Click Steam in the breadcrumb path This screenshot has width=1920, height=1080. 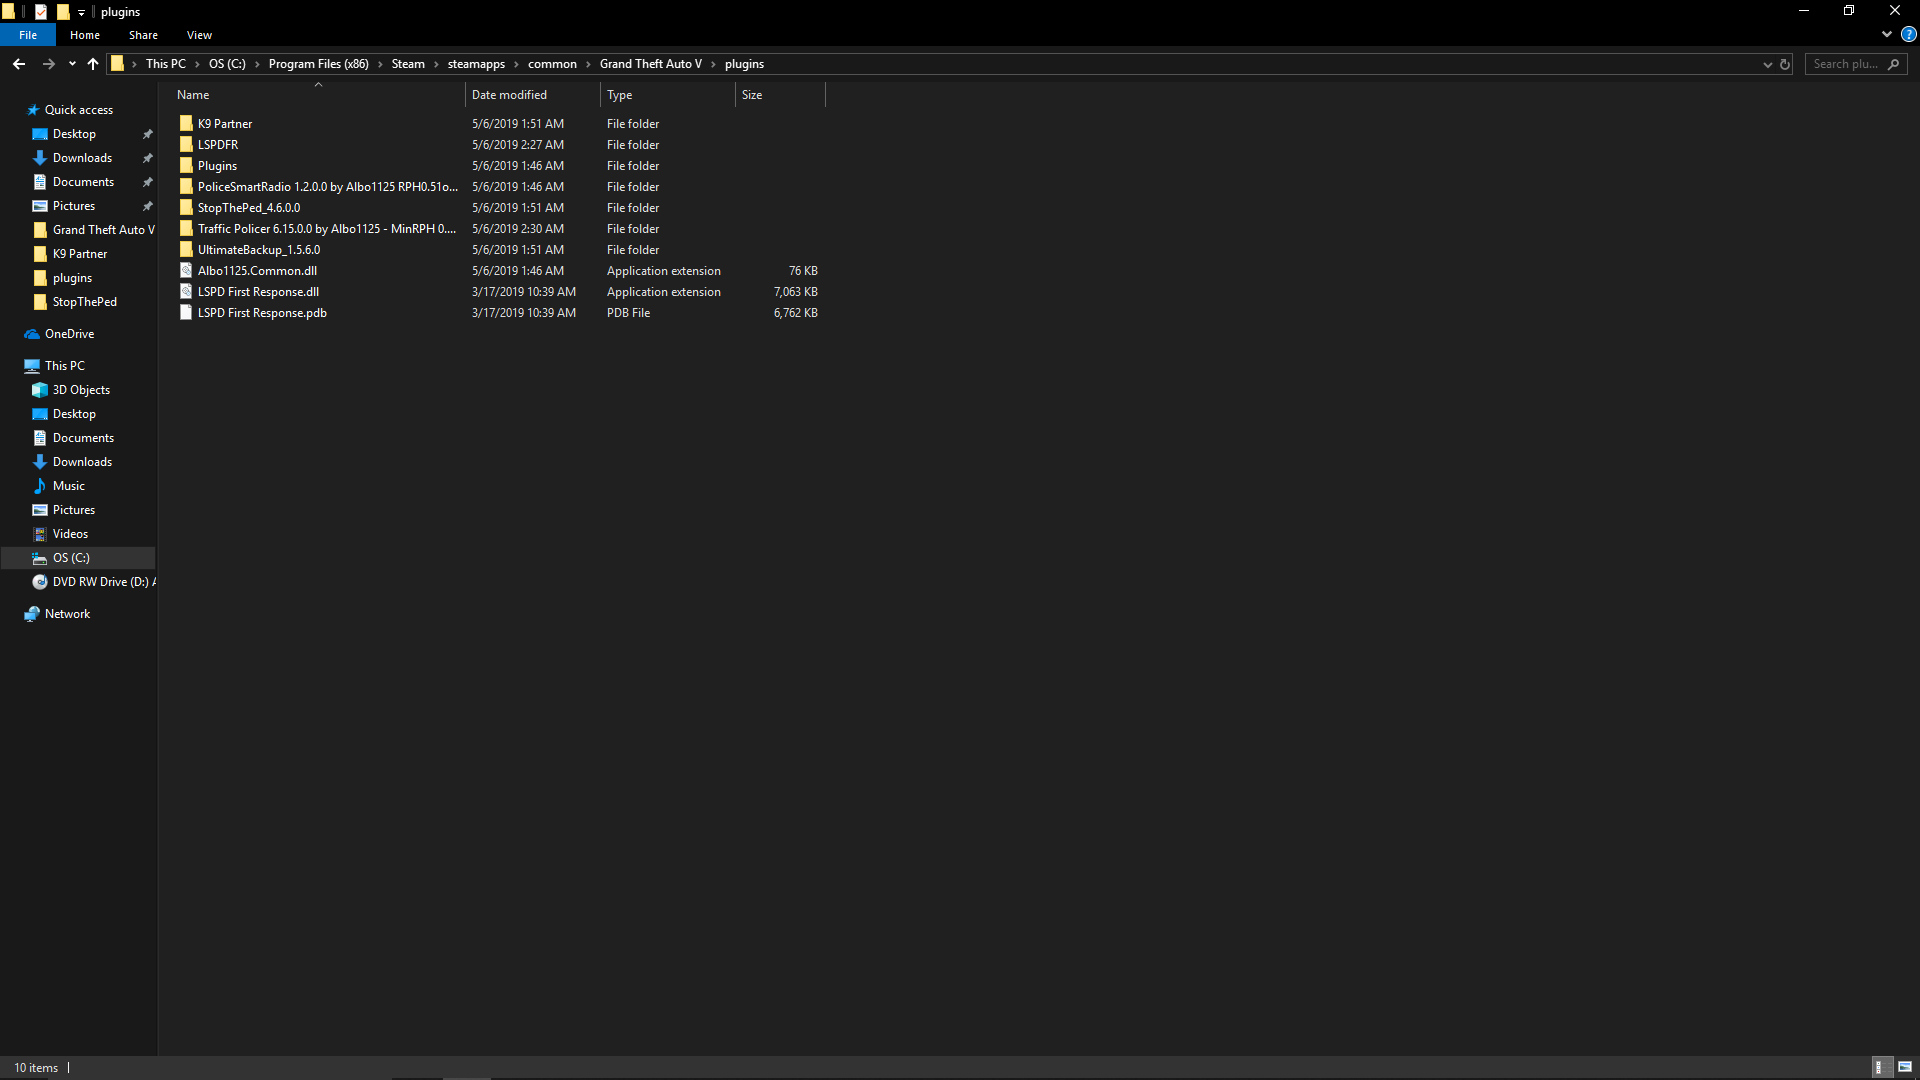pyautogui.click(x=408, y=64)
